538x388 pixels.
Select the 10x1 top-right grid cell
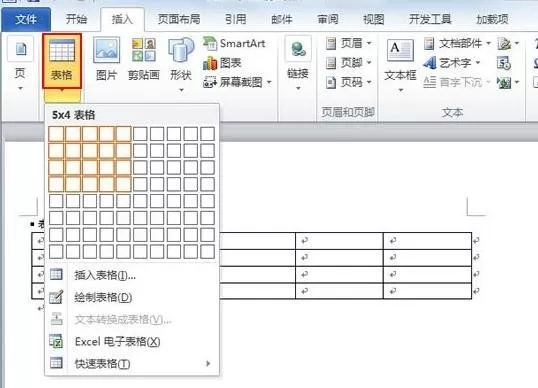(x=208, y=134)
